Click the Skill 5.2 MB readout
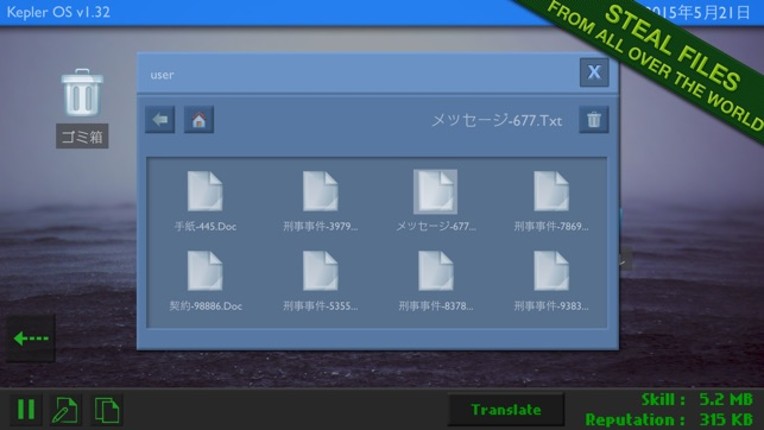The image size is (764, 430). pyautogui.click(x=697, y=400)
